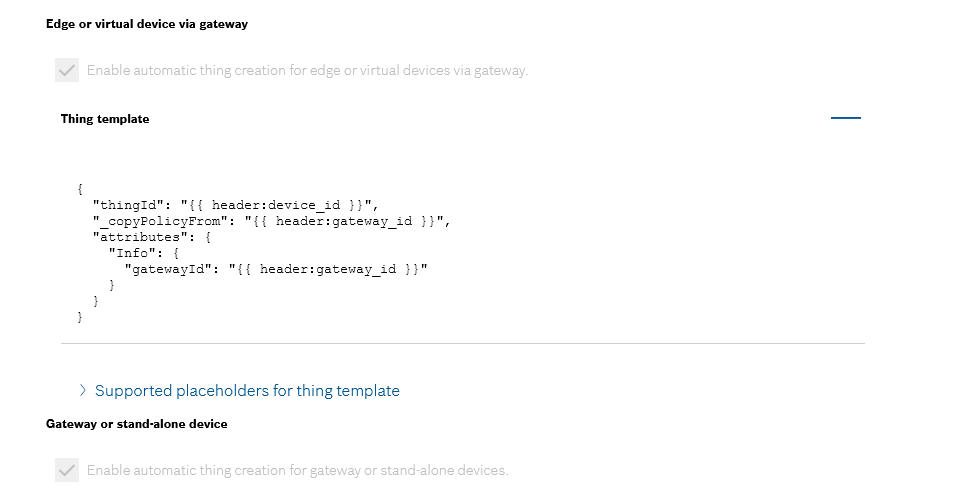This screenshot has height=500, width=975.
Task: Click the label text for the gateway or stand-alone devices option
Action: point(297,470)
